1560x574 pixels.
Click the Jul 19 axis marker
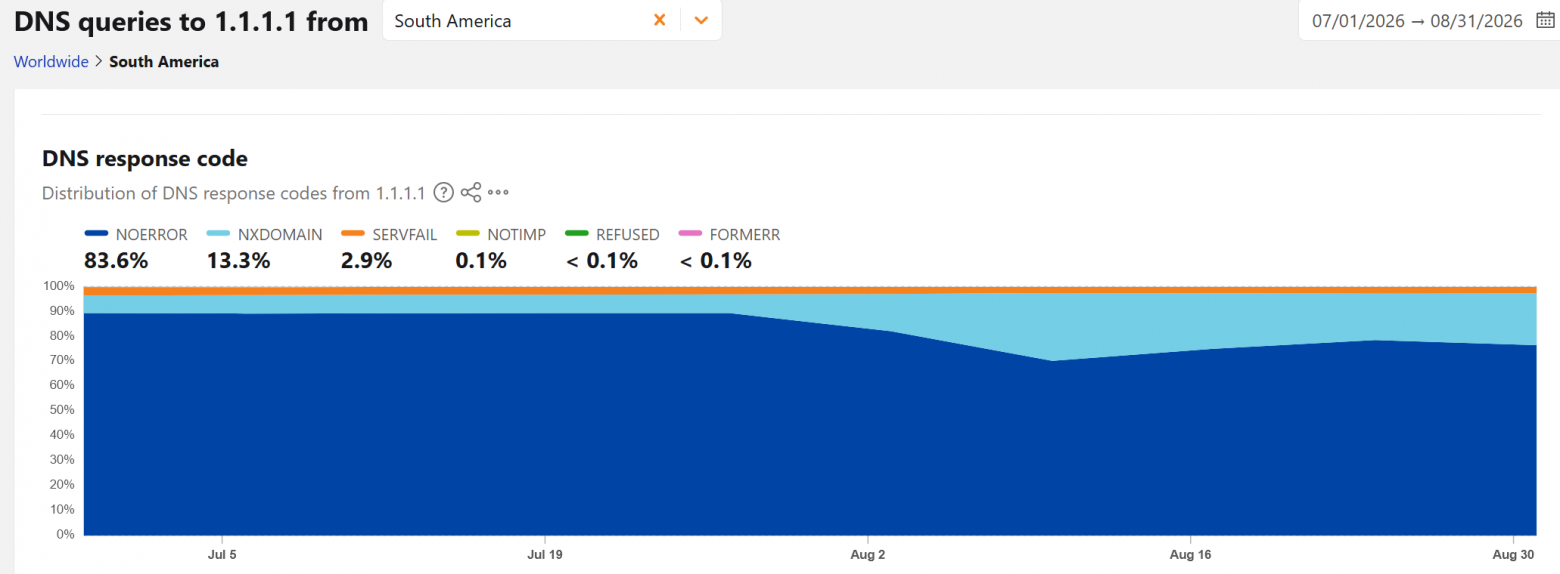(x=544, y=553)
